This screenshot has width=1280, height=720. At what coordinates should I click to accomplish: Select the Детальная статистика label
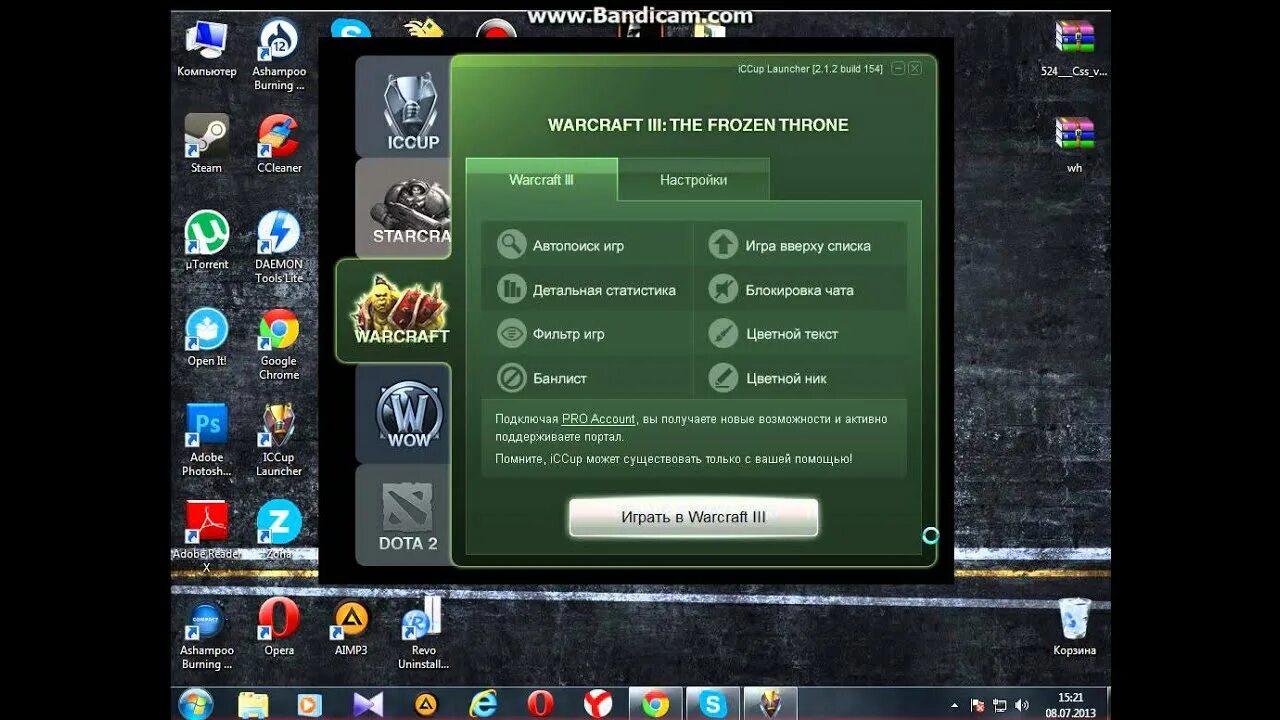click(604, 290)
